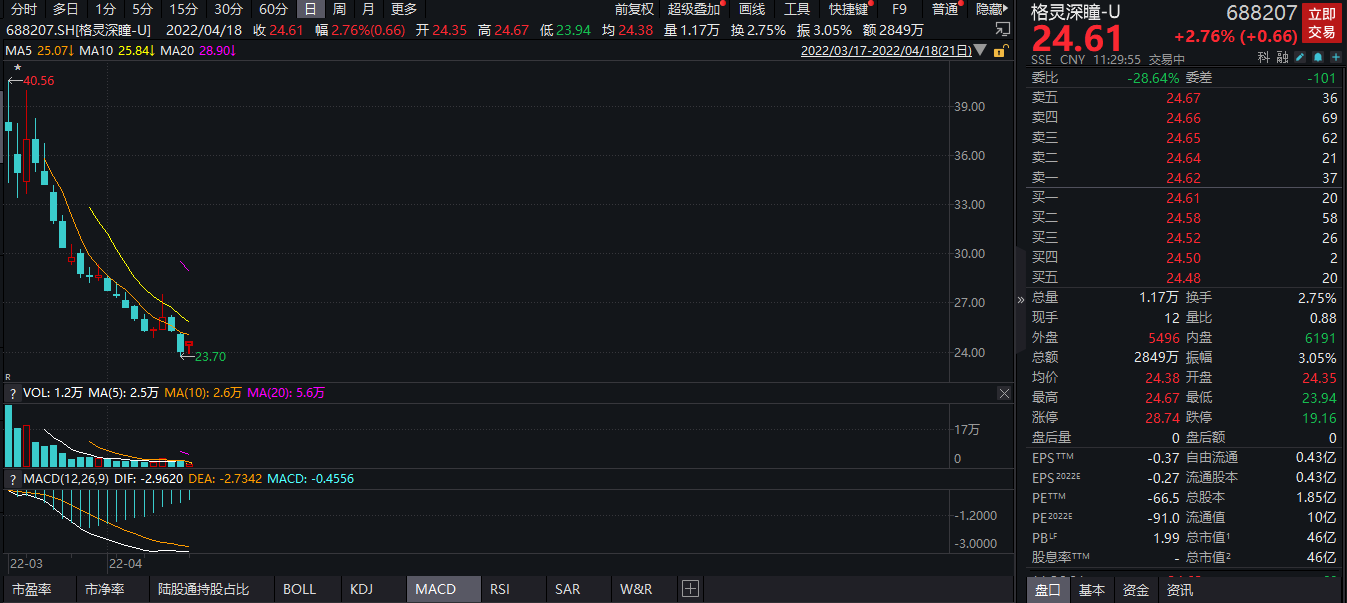Open the 前复权 adjustment dropdown
Viewport: 1347px width, 603px height.
coord(634,9)
